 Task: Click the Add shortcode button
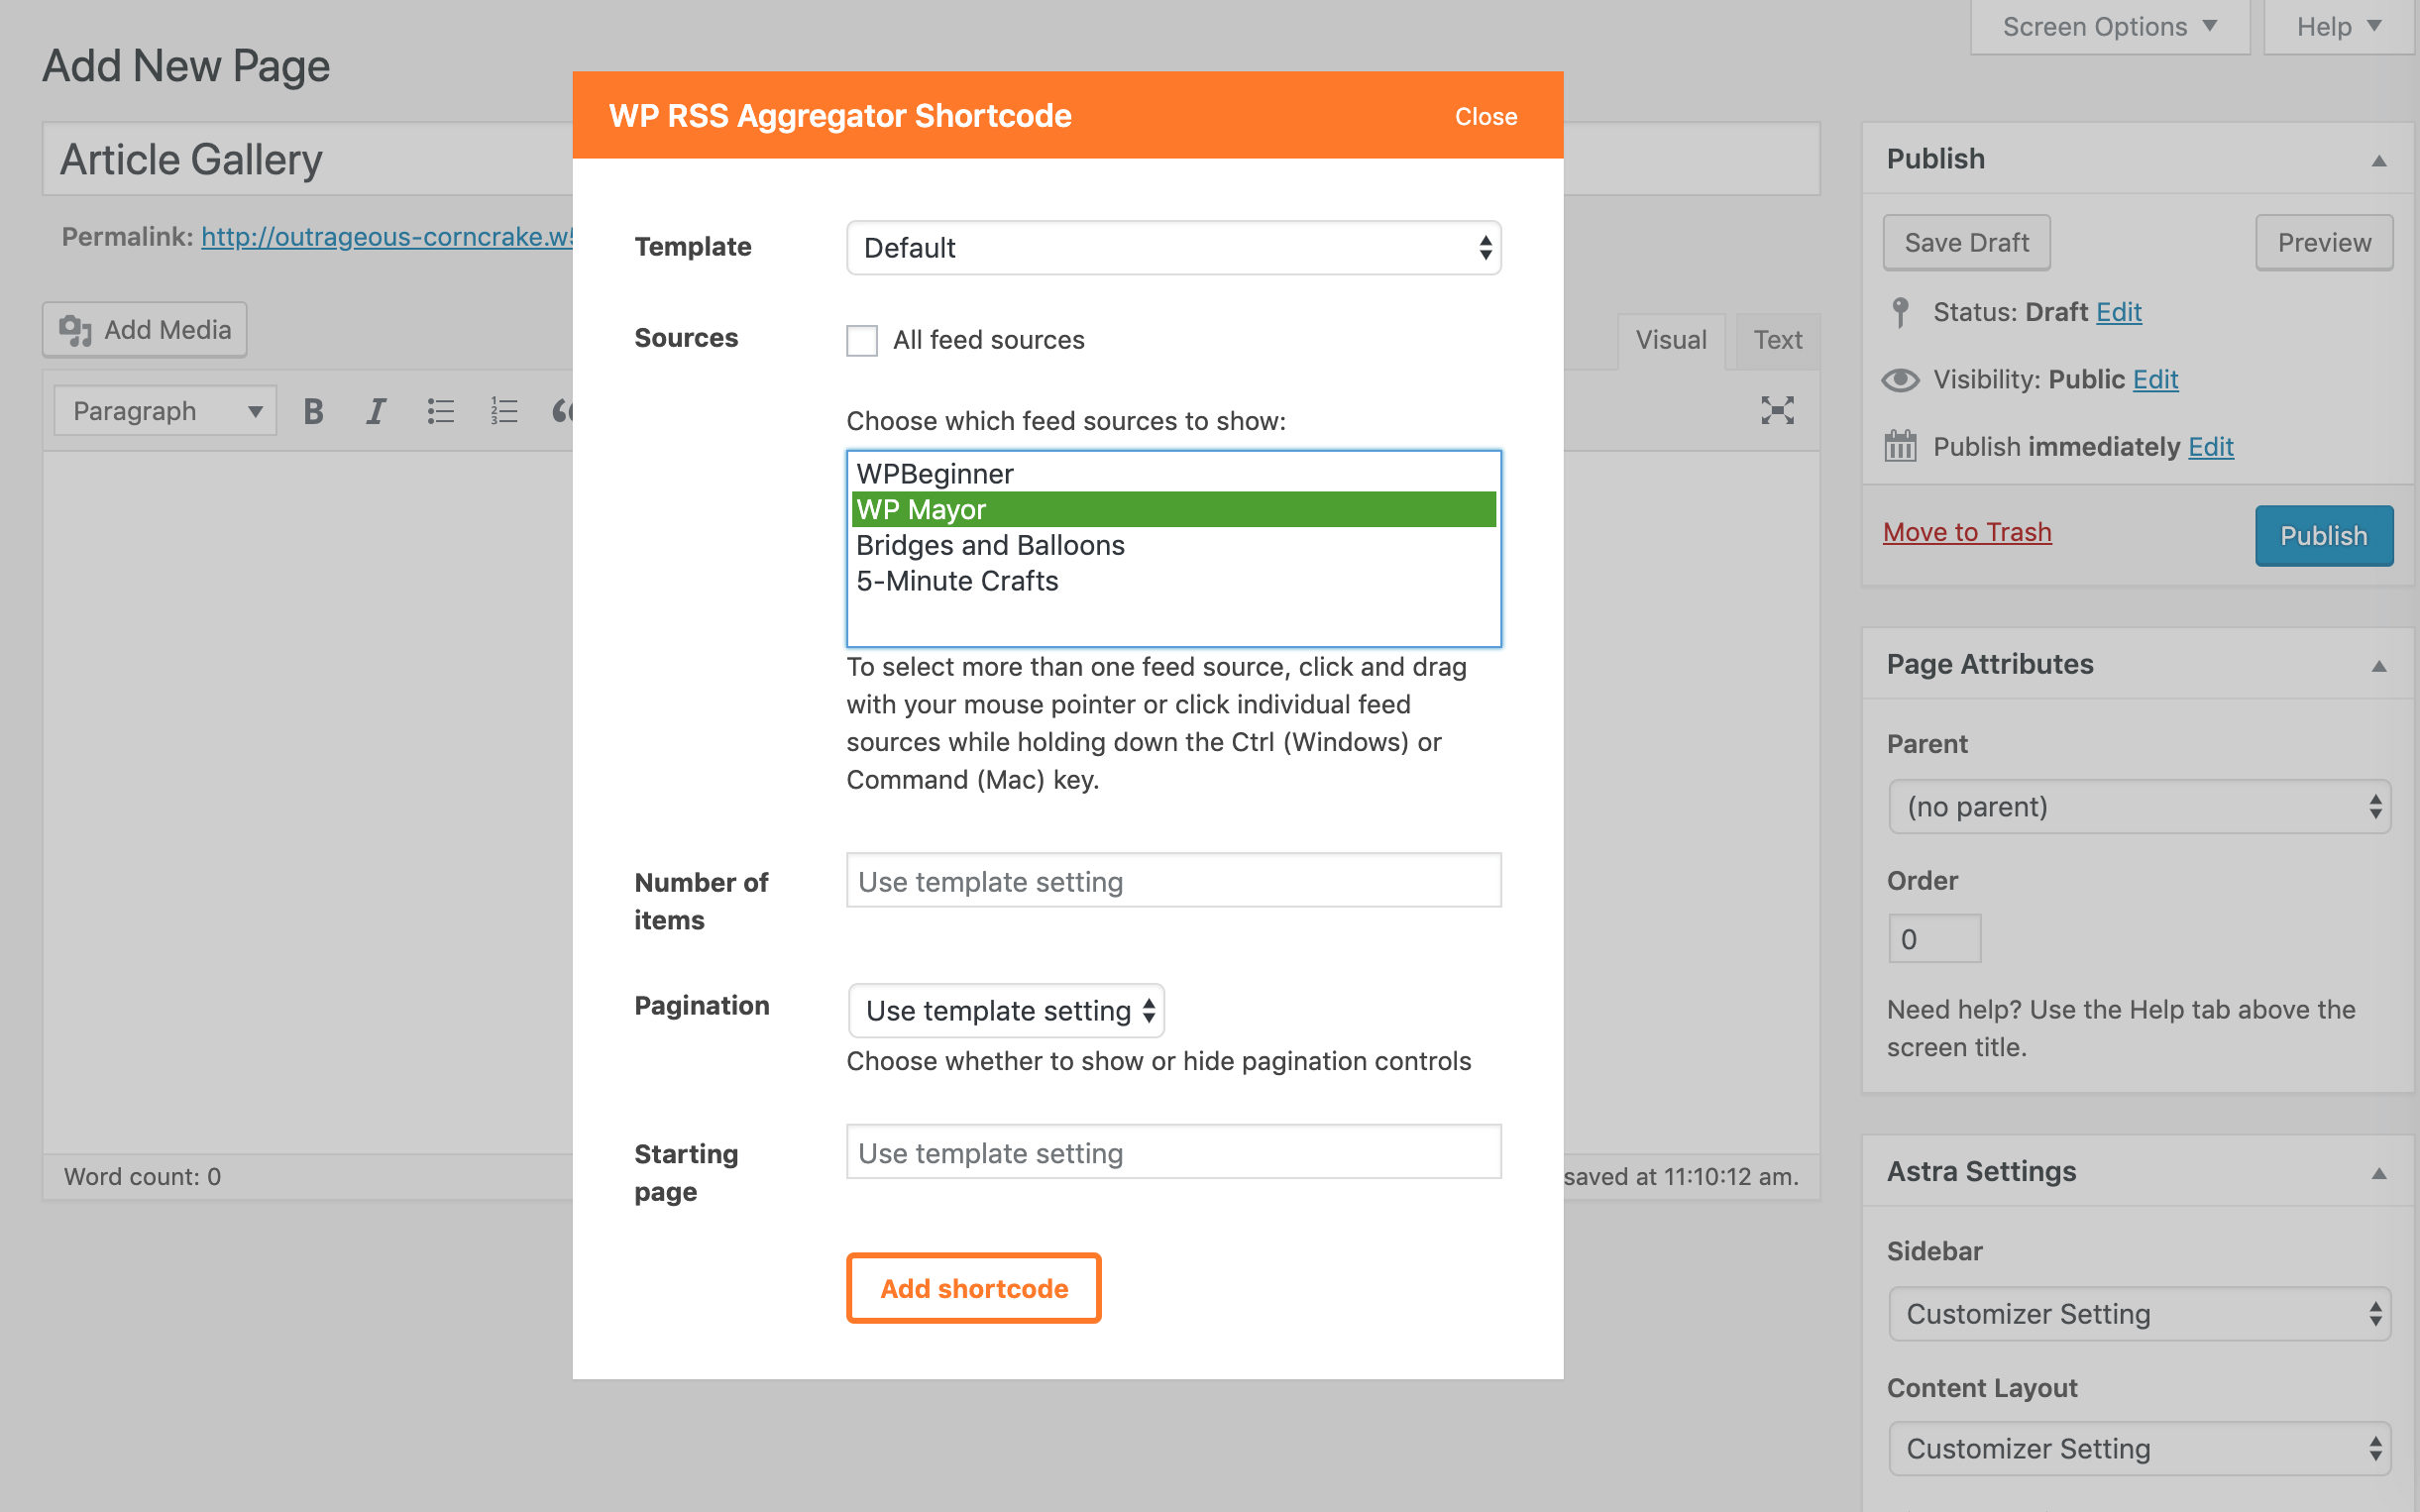pyautogui.click(x=974, y=1288)
